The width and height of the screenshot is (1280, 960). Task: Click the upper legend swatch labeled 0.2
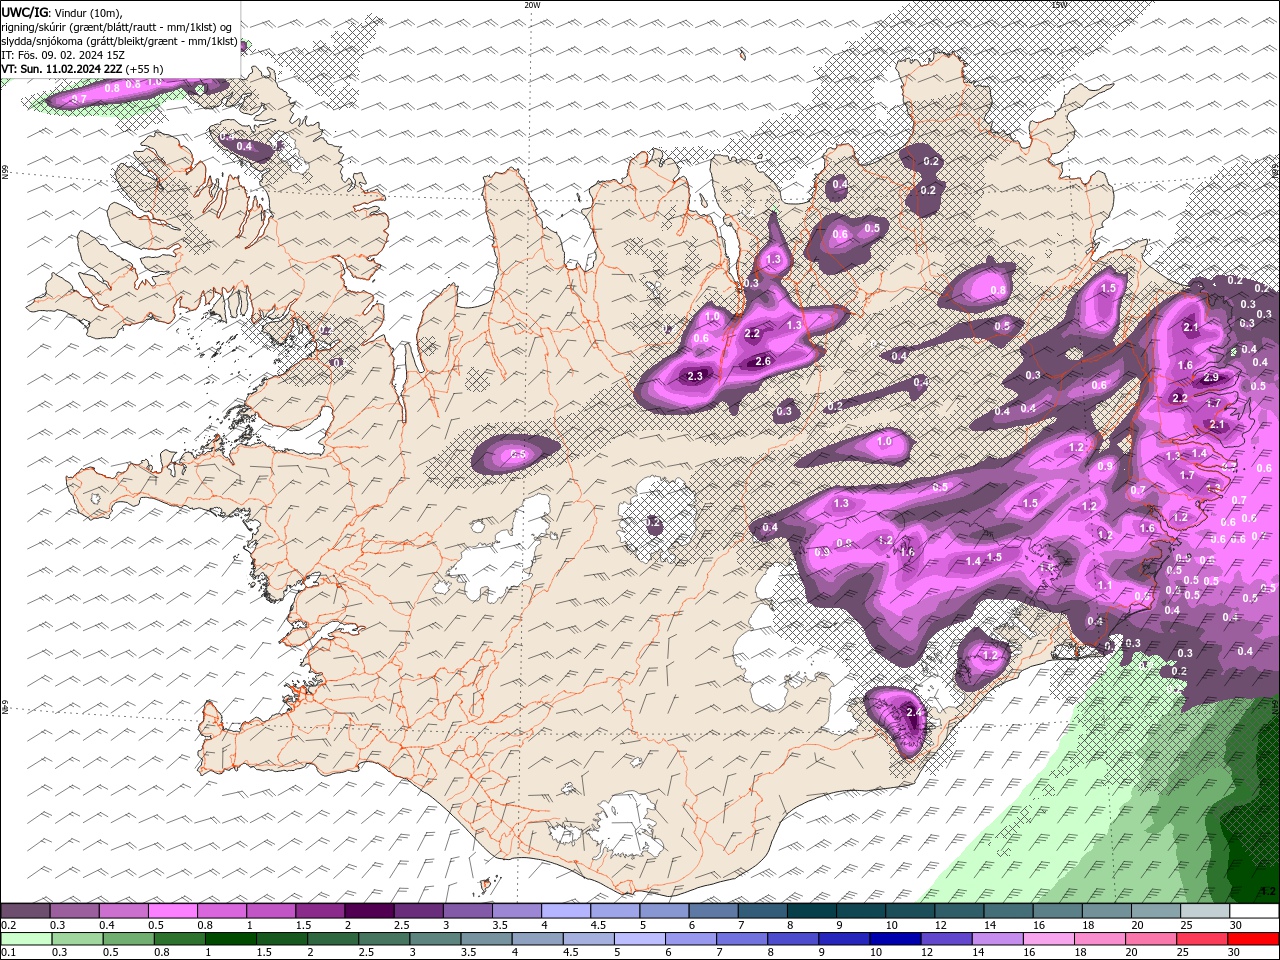tap(25, 911)
